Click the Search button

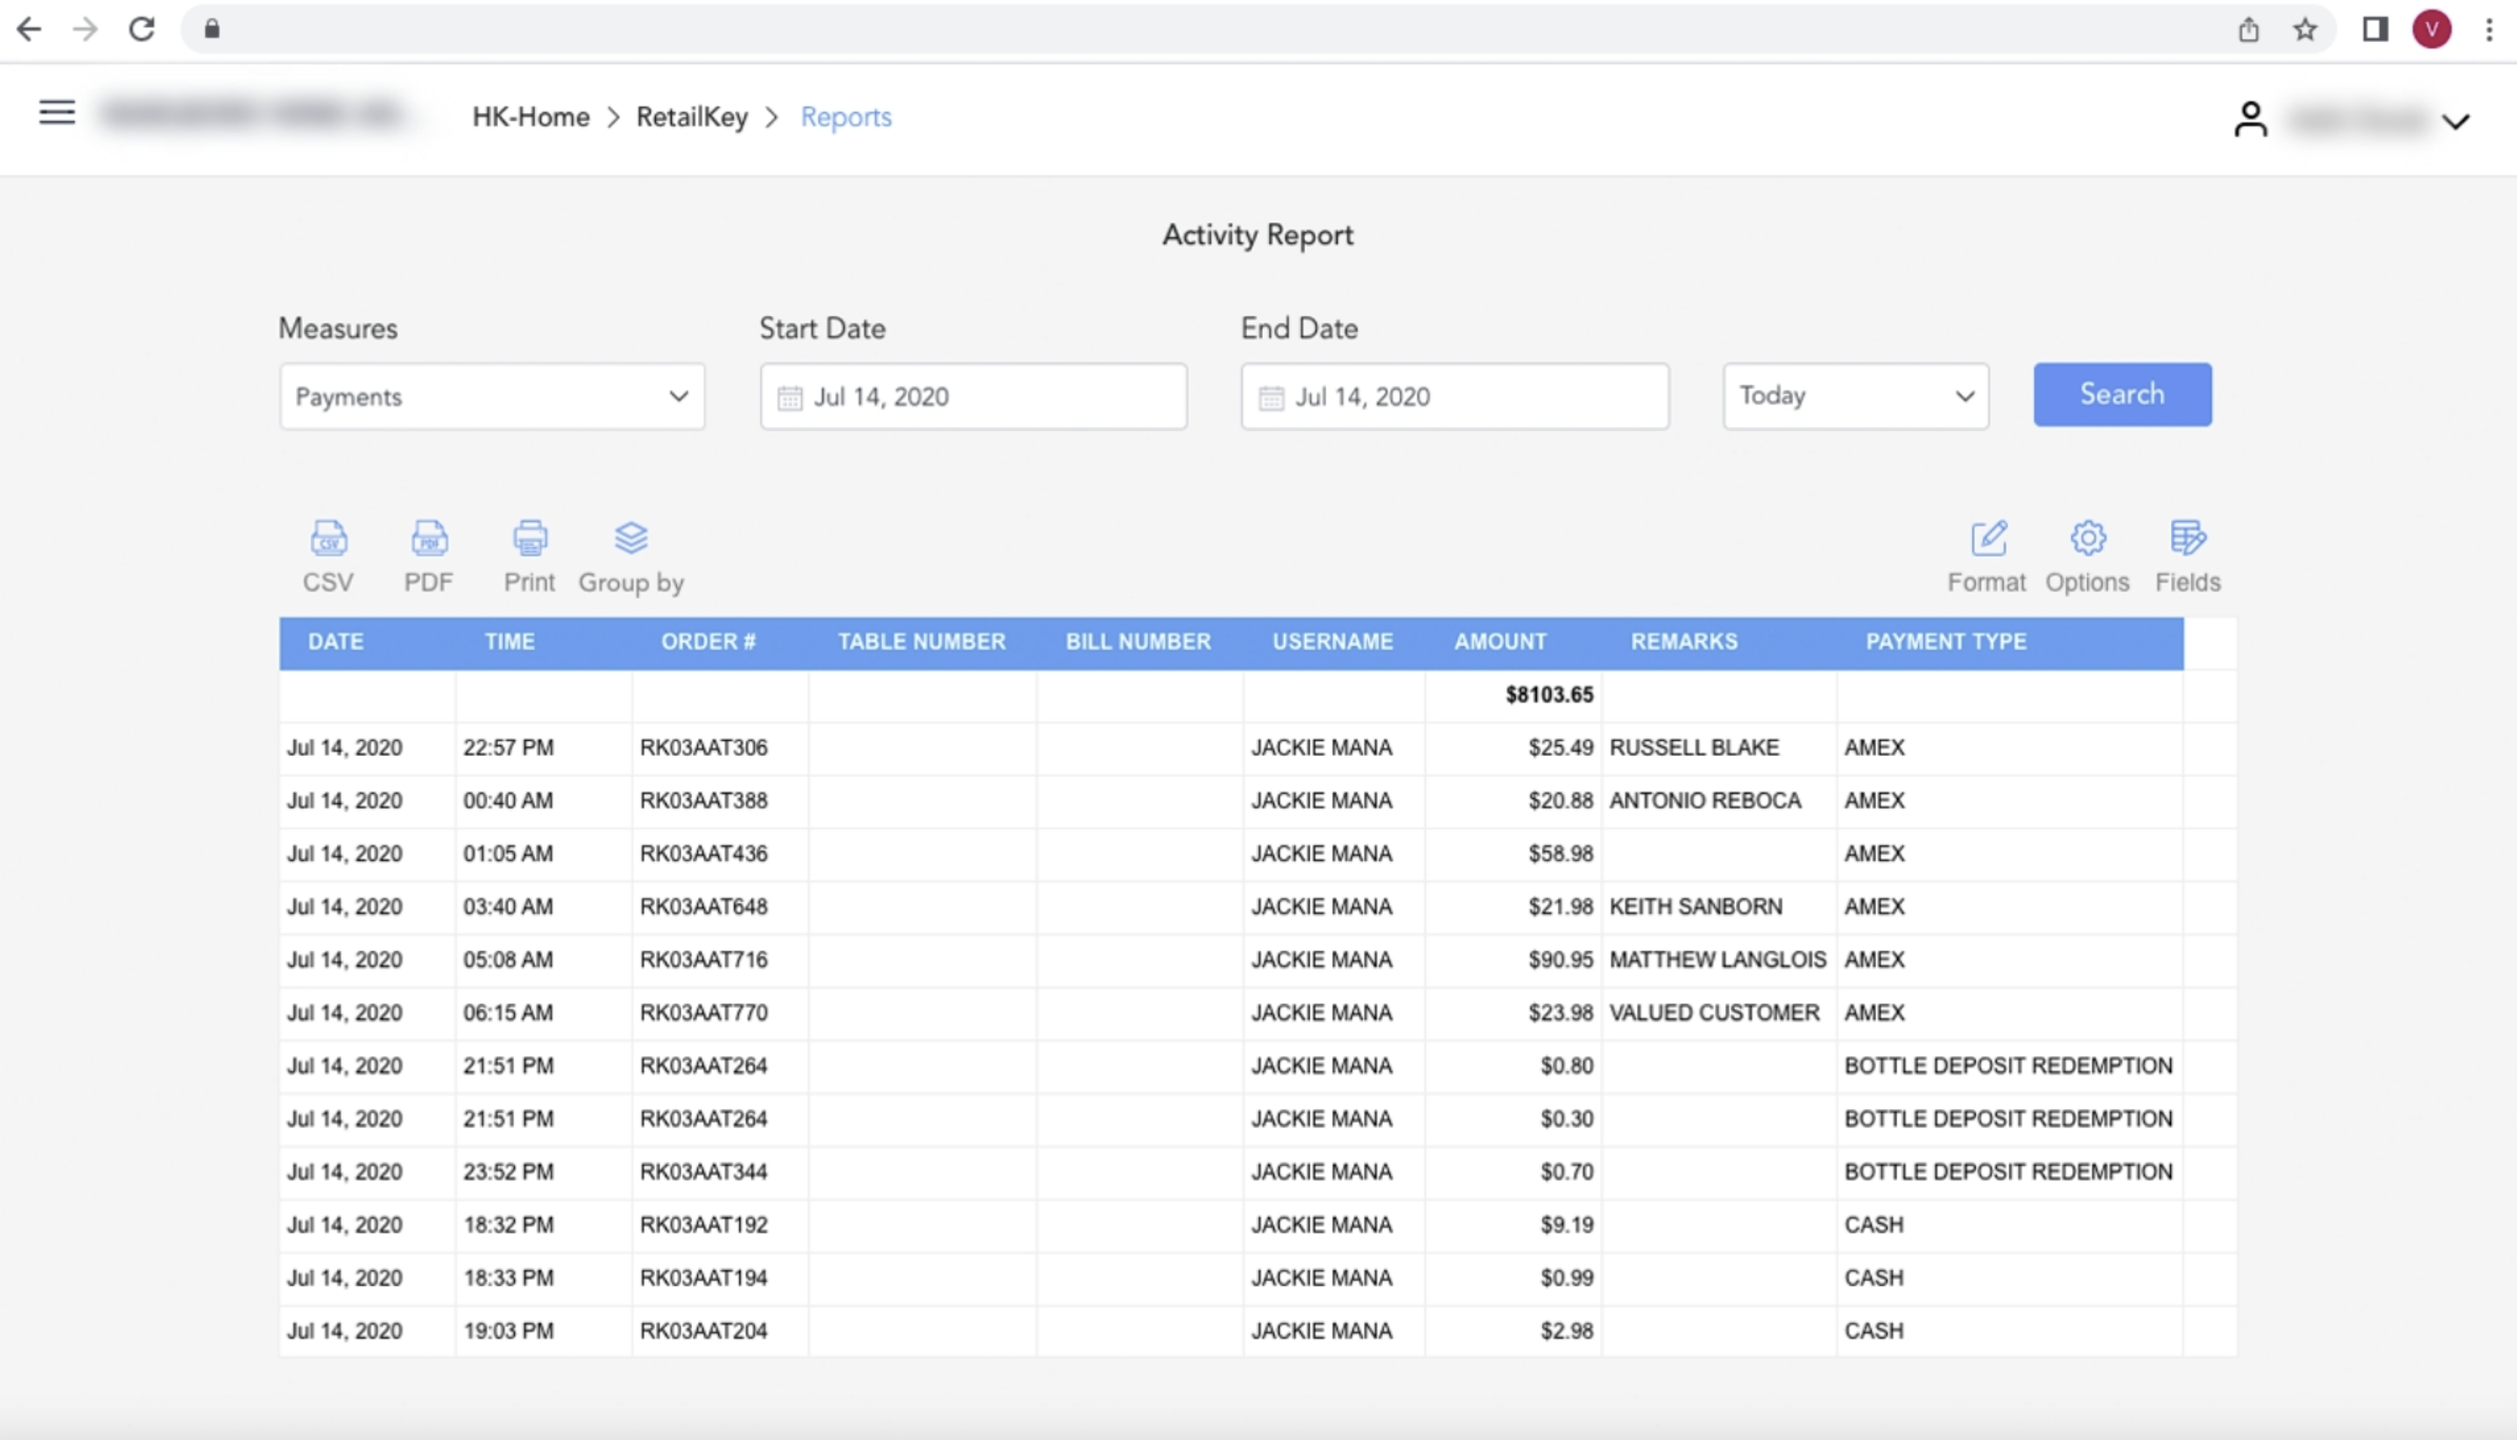2122,395
